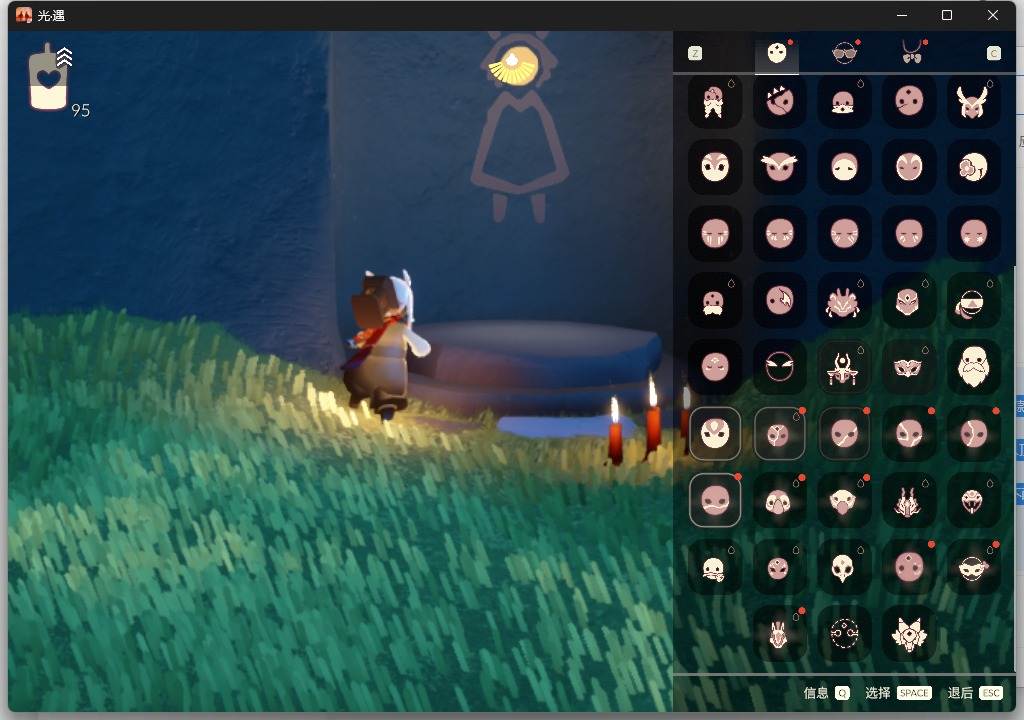The height and width of the screenshot is (720, 1024).
Task: Select the round mask with pink beak
Action: point(780,500)
